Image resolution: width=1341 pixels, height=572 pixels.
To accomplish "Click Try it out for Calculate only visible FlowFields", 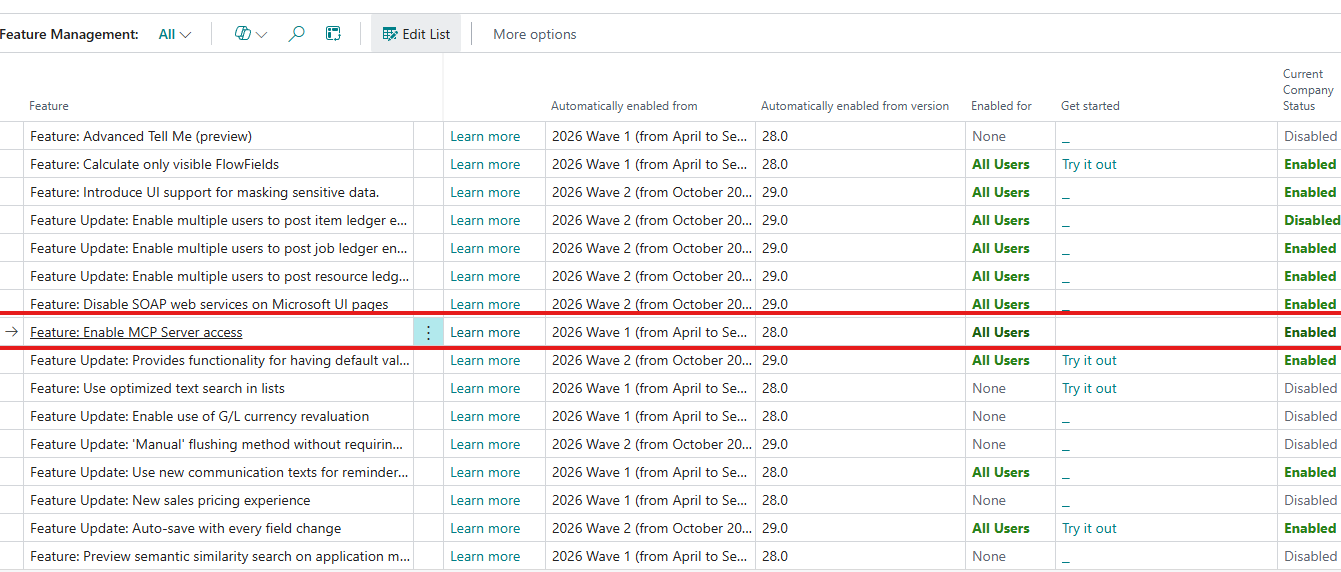I will click(1089, 164).
